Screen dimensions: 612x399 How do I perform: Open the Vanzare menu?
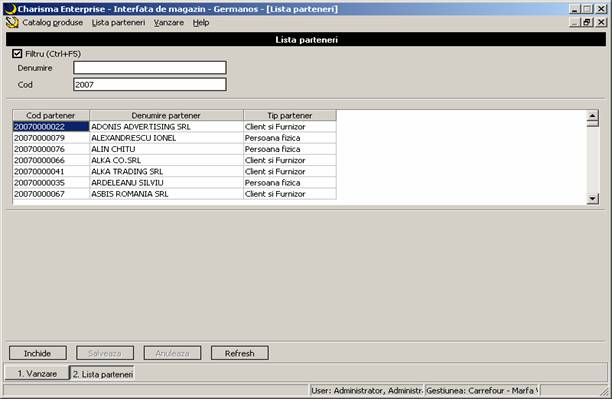tap(169, 23)
